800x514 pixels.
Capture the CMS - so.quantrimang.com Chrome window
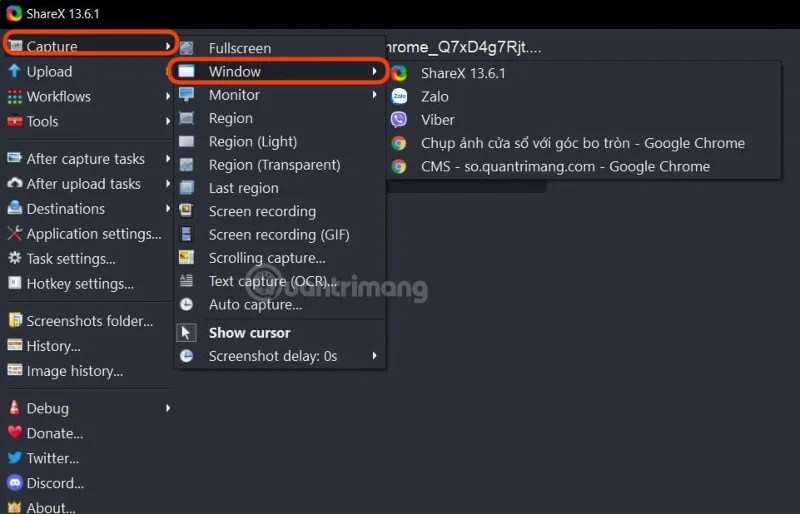pyautogui.click(x=584, y=166)
